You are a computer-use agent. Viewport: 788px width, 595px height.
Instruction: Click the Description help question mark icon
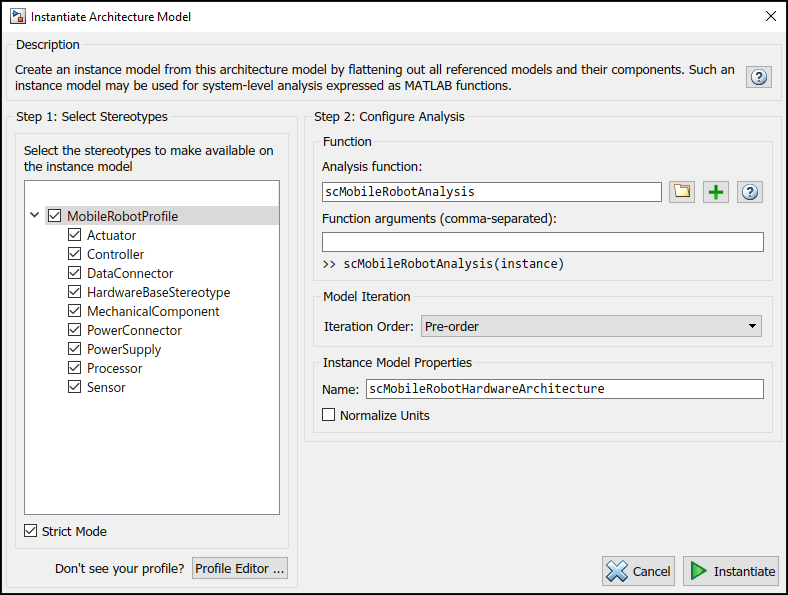point(759,77)
